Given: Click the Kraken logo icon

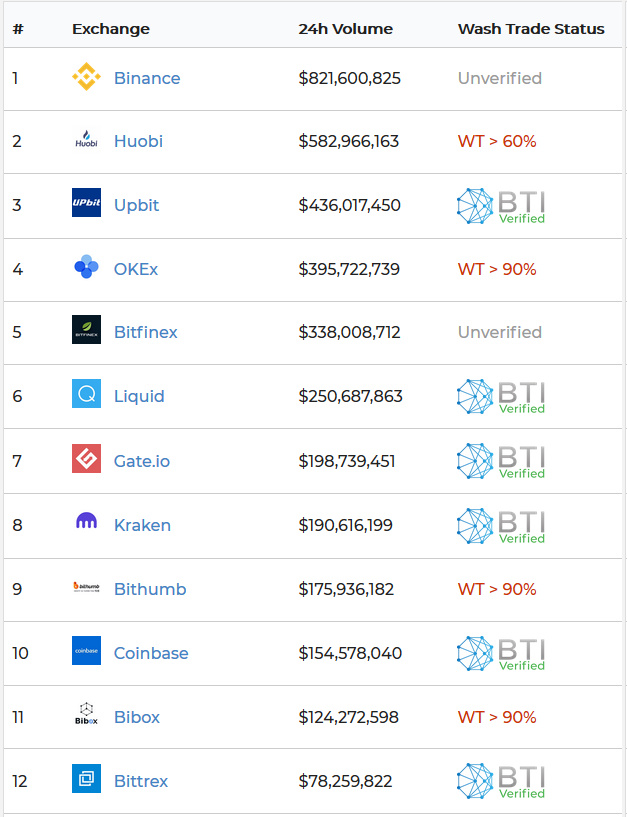Looking at the screenshot, I should coord(86,523).
